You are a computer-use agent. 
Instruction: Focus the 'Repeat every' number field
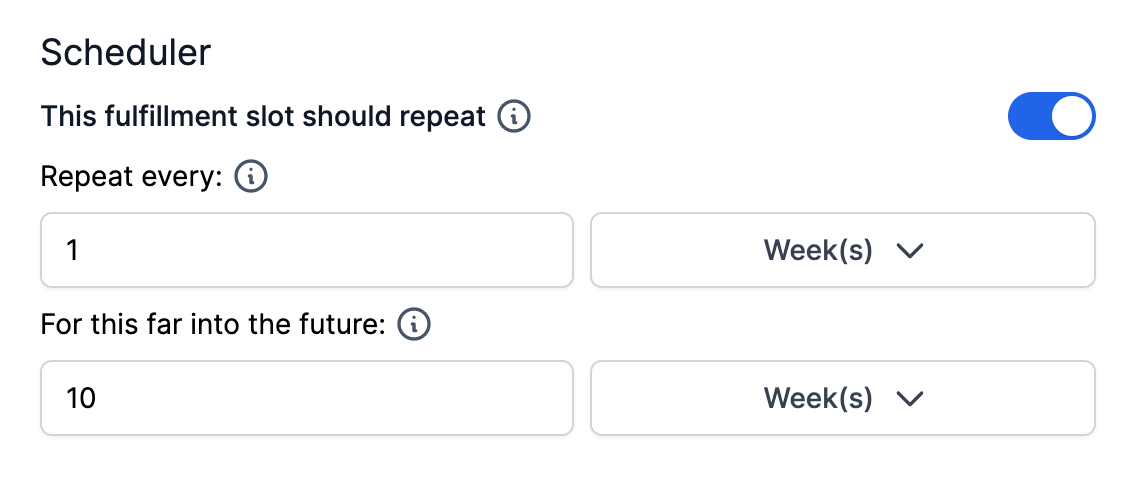pyautogui.click(x=306, y=250)
